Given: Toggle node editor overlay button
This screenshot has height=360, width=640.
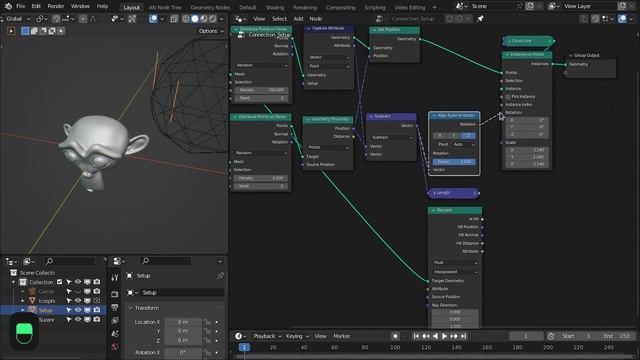Looking at the screenshot, I should point(622,19).
